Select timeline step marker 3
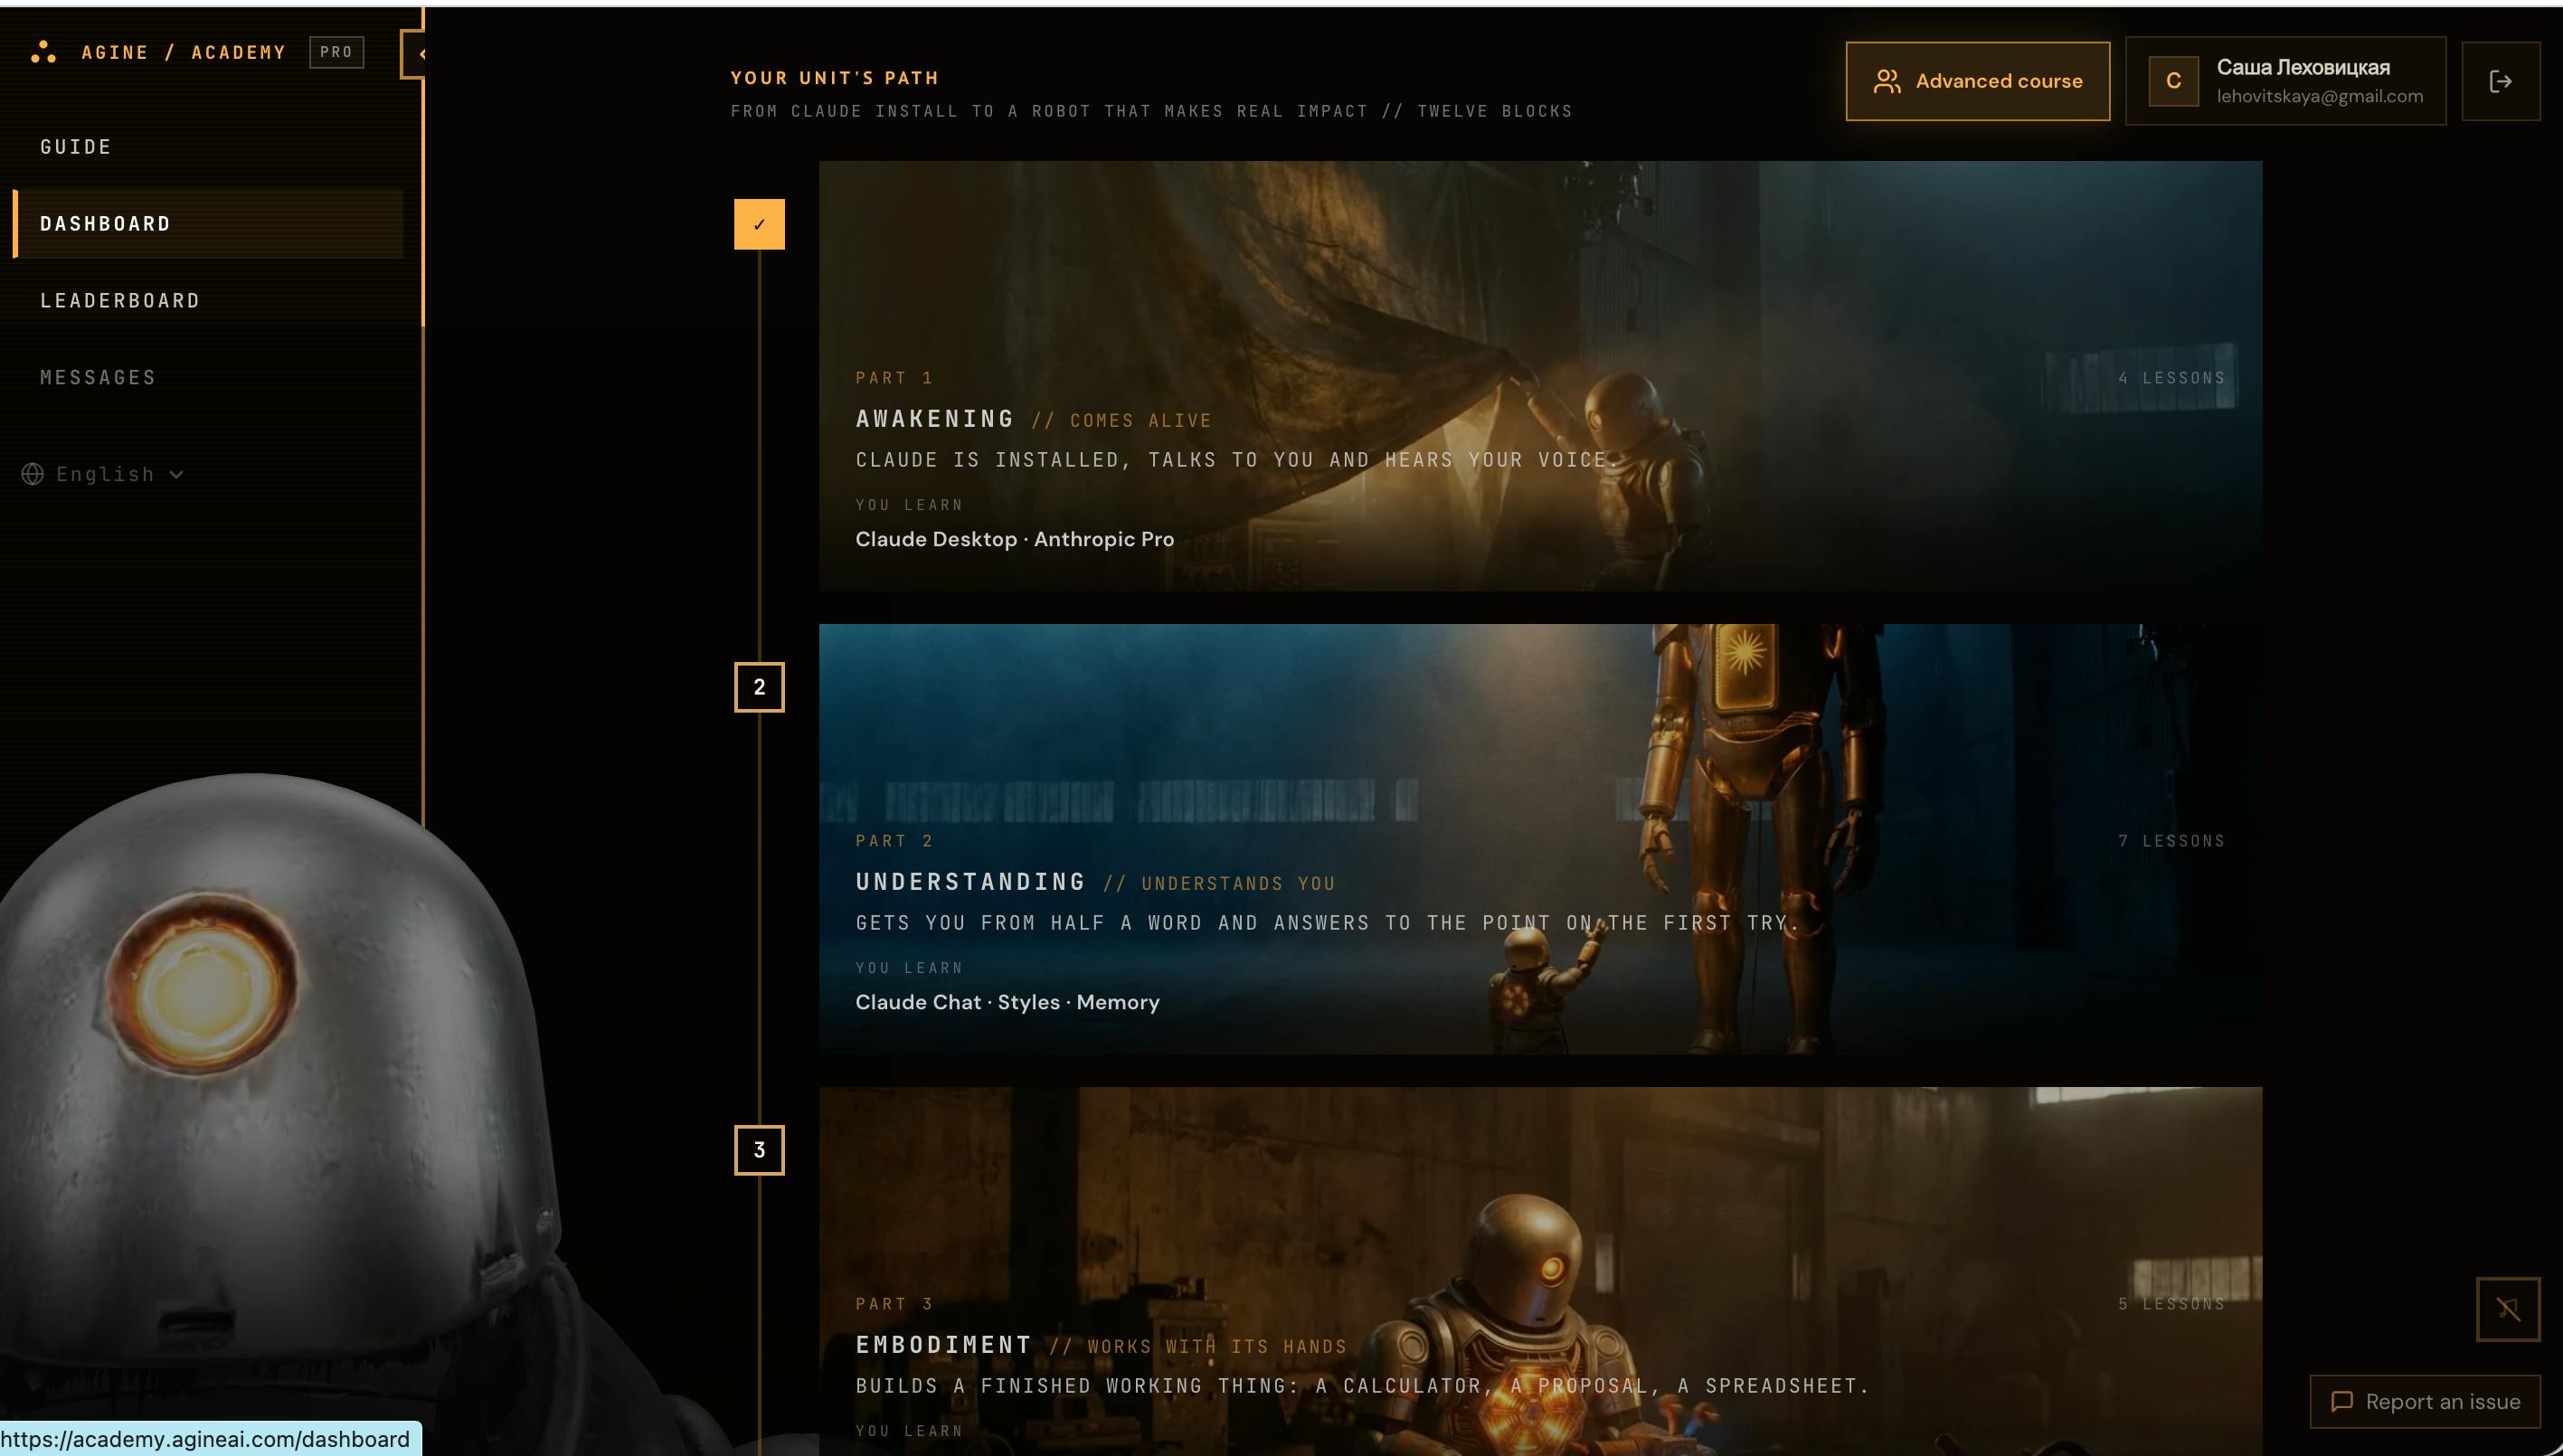 point(759,1150)
